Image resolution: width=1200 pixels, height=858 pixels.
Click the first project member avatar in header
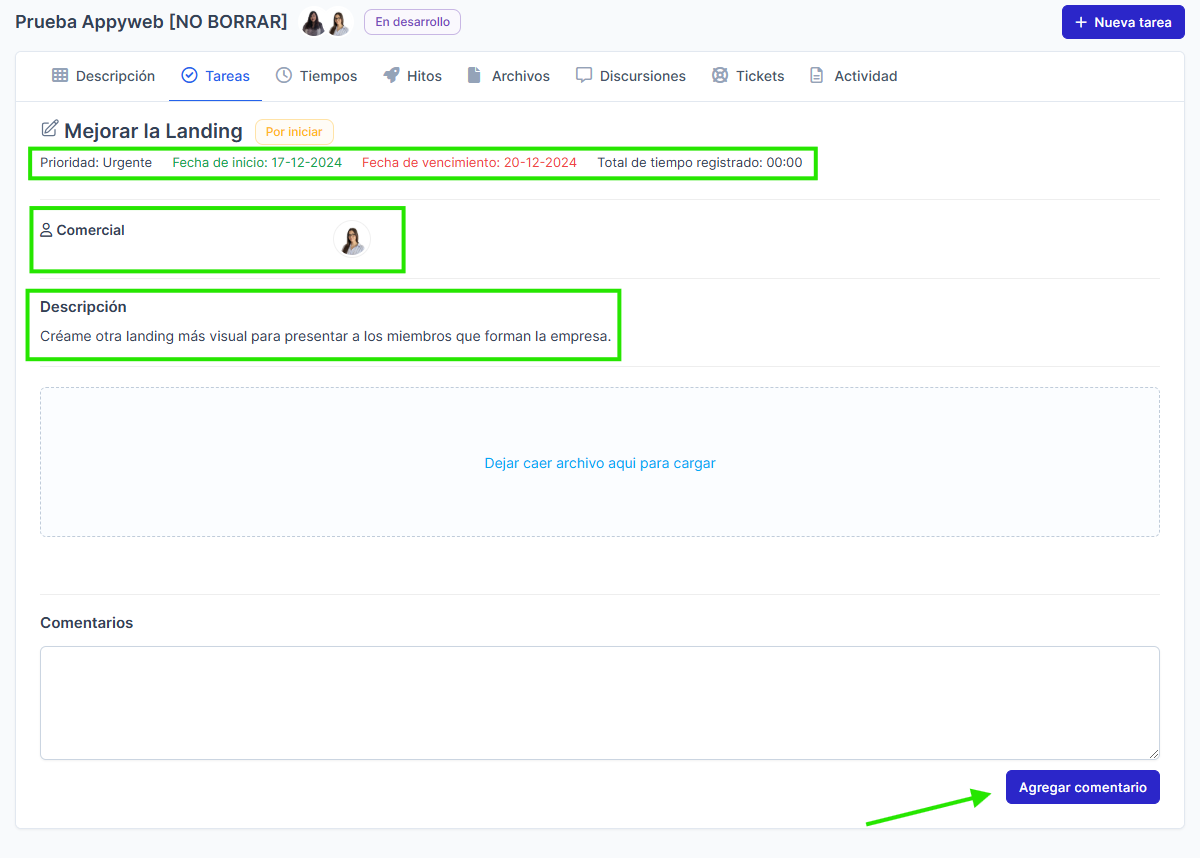pos(314,23)
